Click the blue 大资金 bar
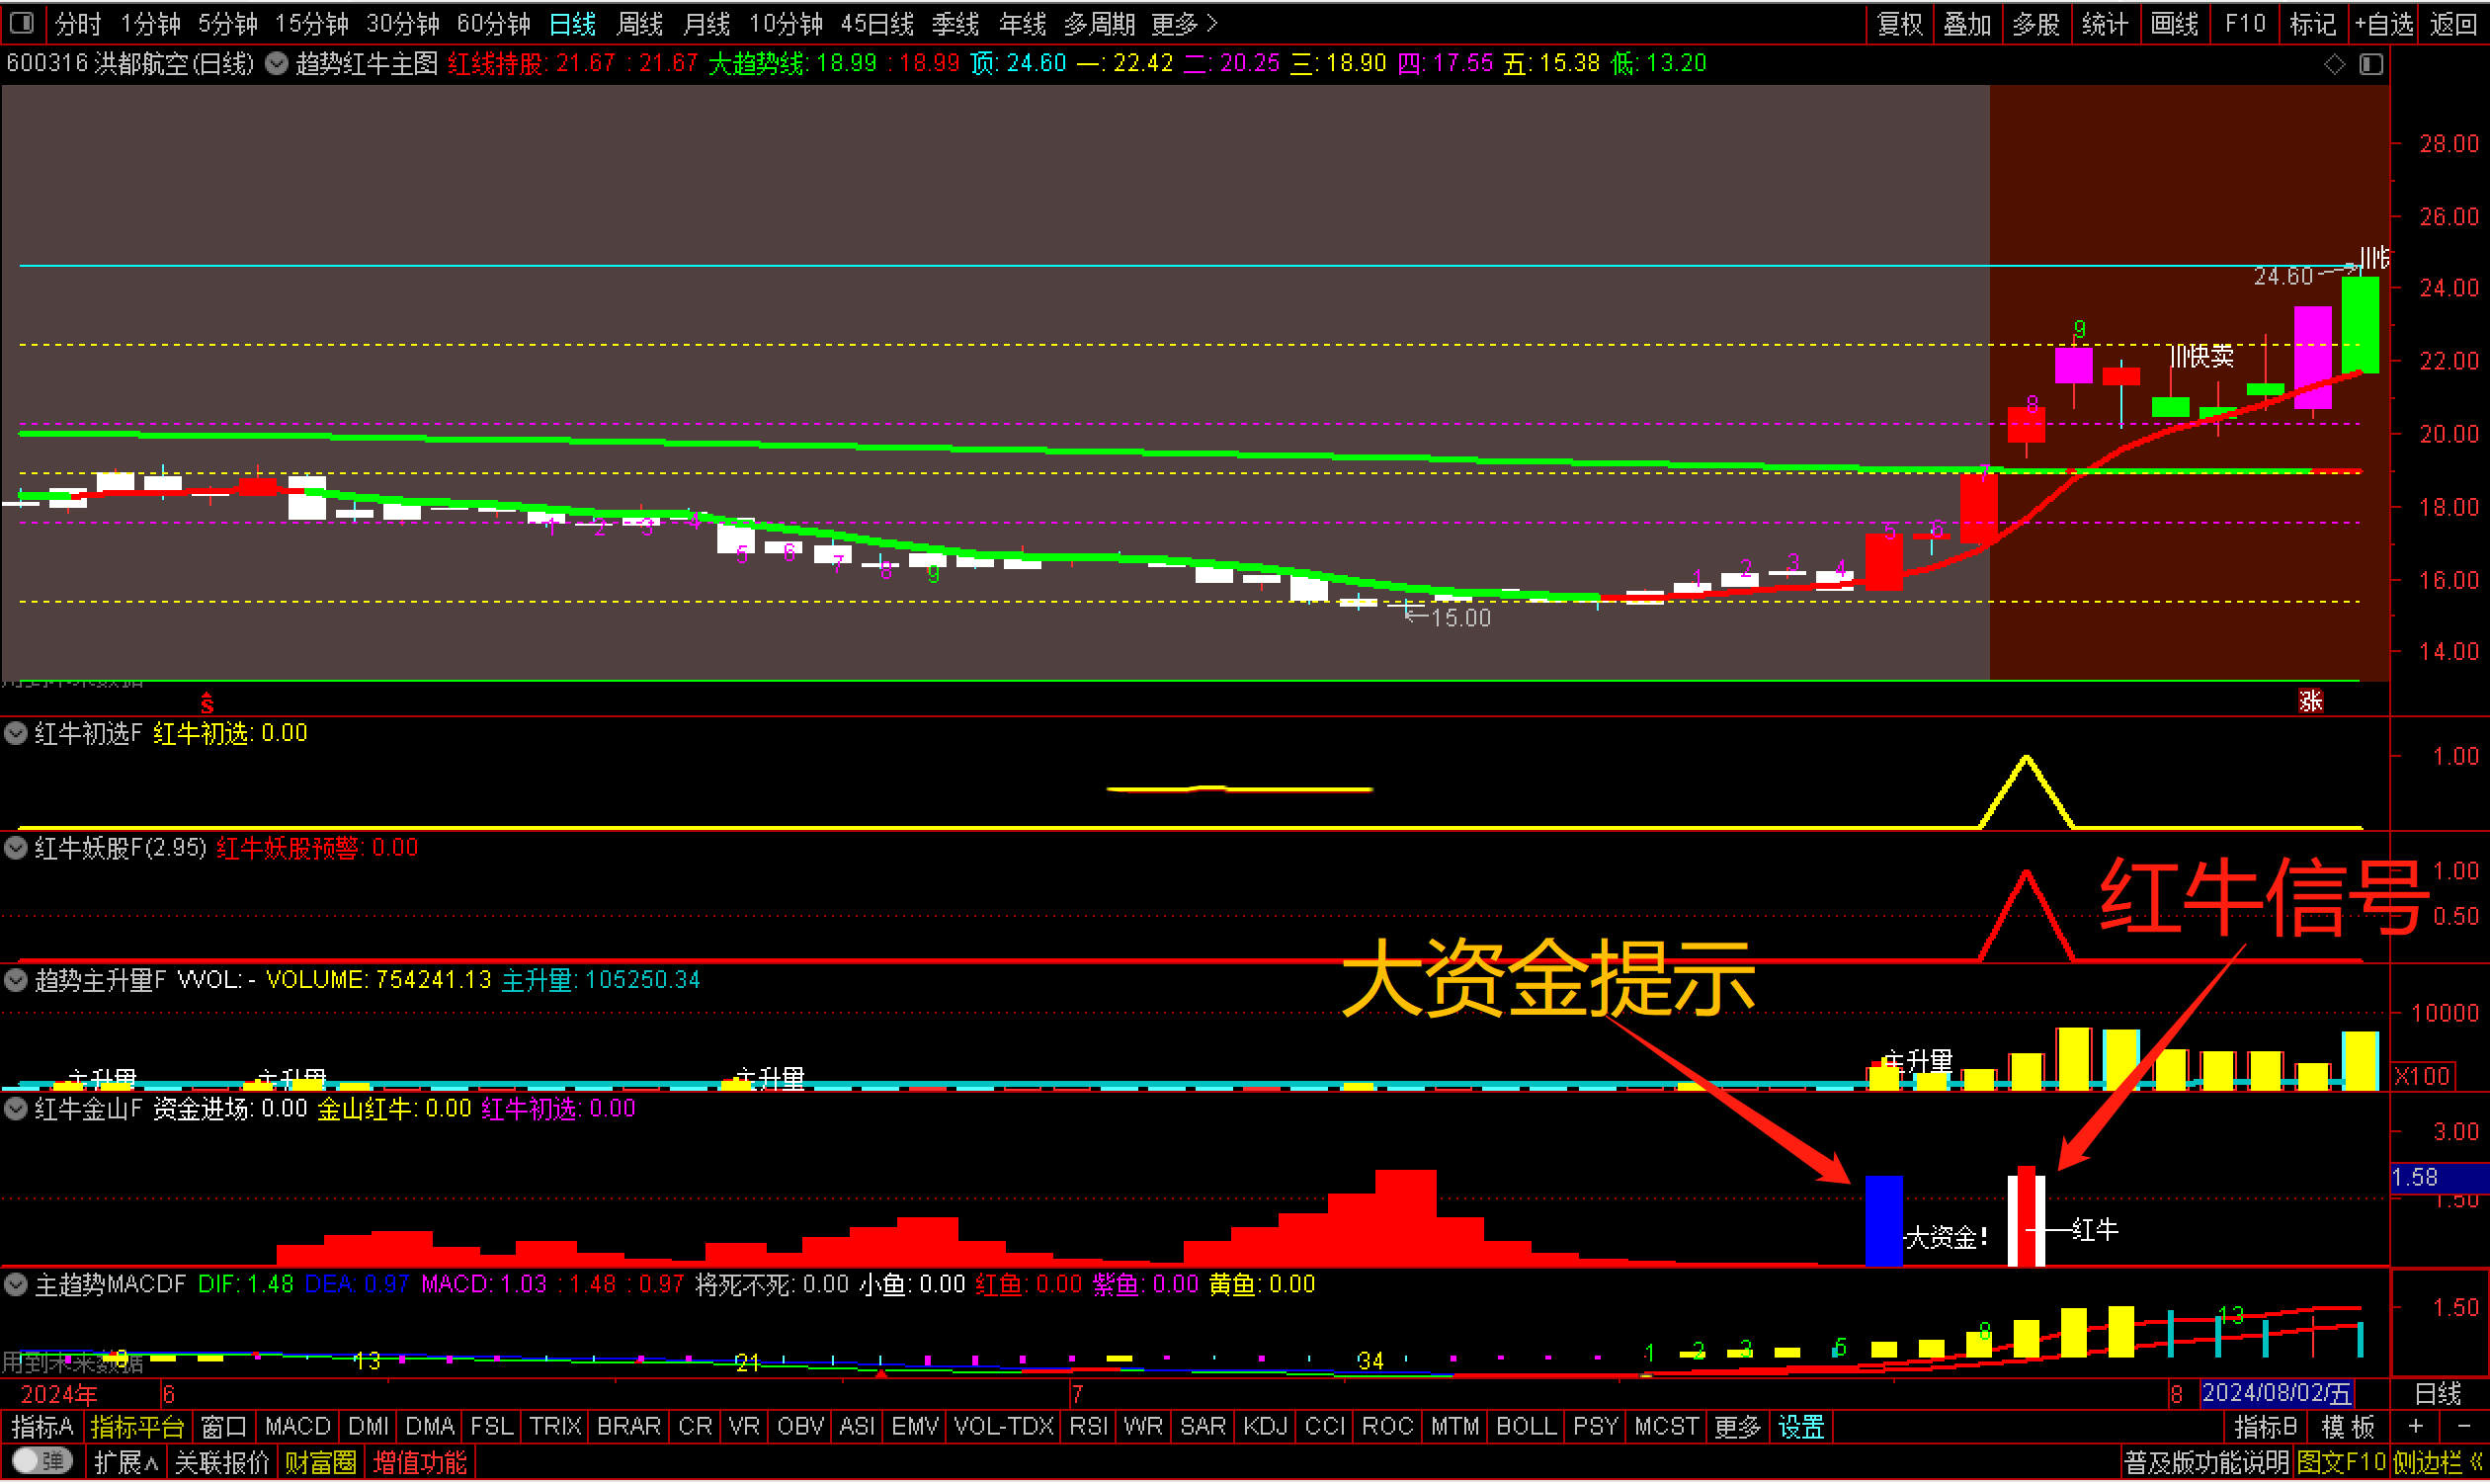Image resolution: width=2490 pixels, height=1484 pixels. pyautogui.click(x=1884, y=1220)
